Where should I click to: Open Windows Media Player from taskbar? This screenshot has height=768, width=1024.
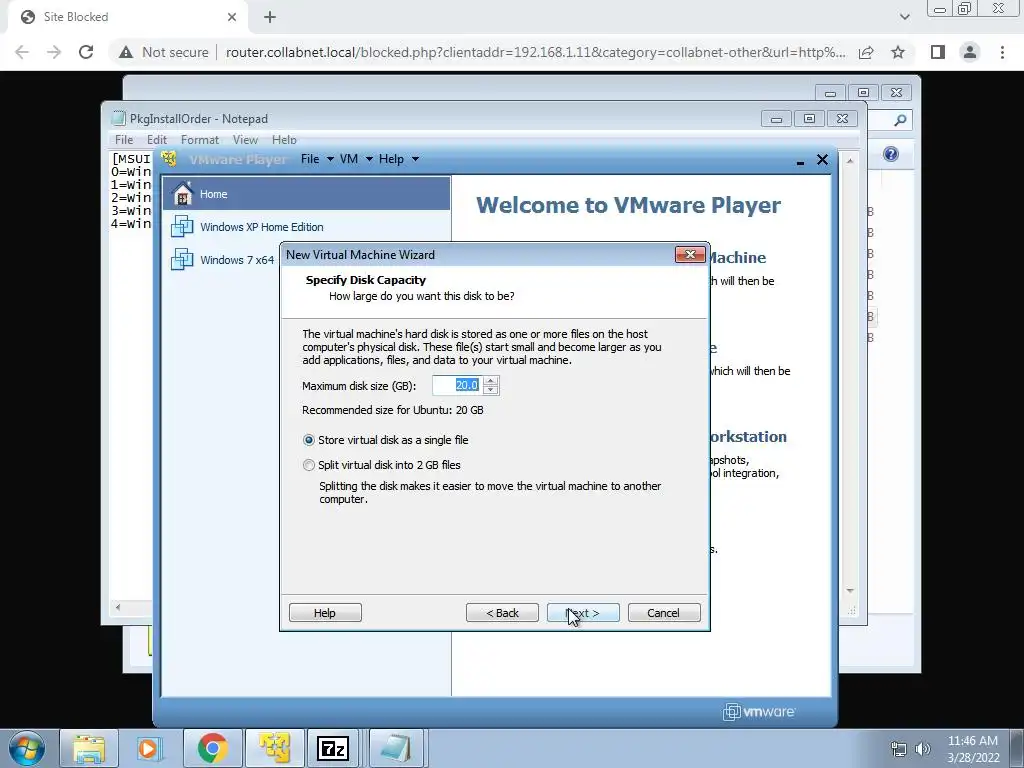click(x=150, y=748)
